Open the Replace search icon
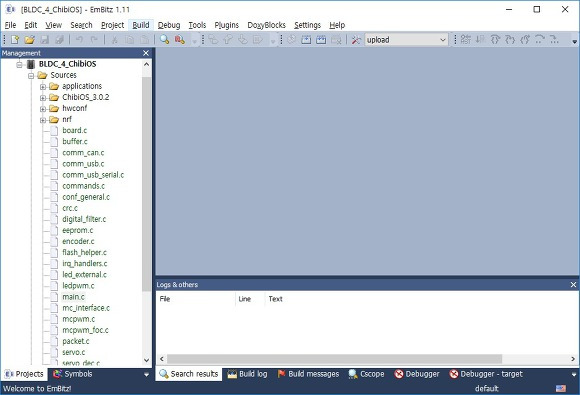The image size is (580, 395). point(180,40)
